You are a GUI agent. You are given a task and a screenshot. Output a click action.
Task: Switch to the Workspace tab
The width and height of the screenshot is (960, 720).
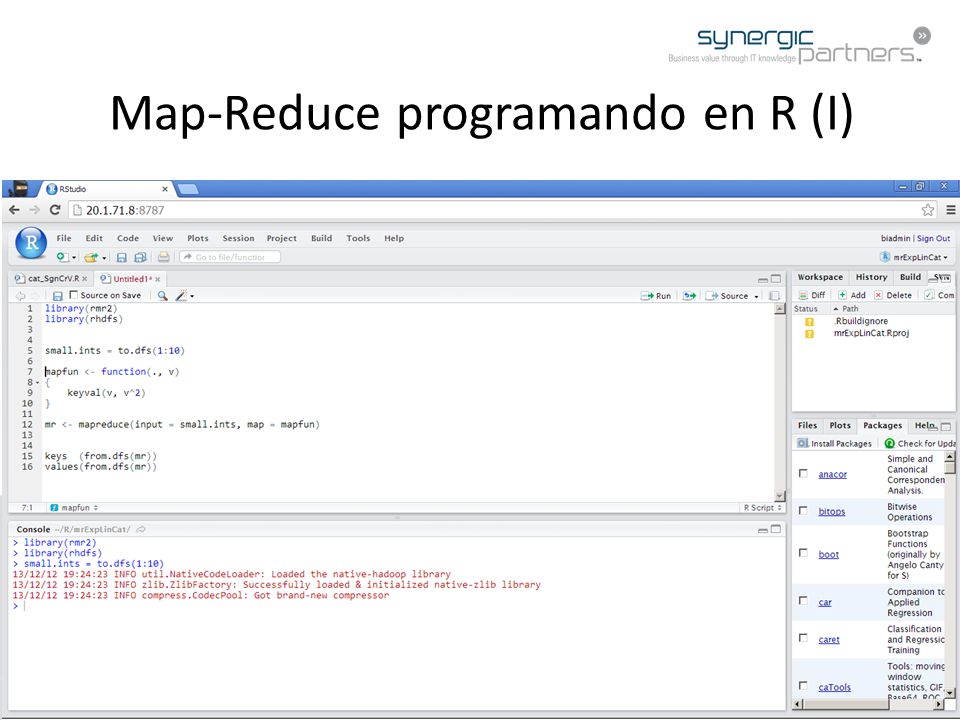[820, 277]
